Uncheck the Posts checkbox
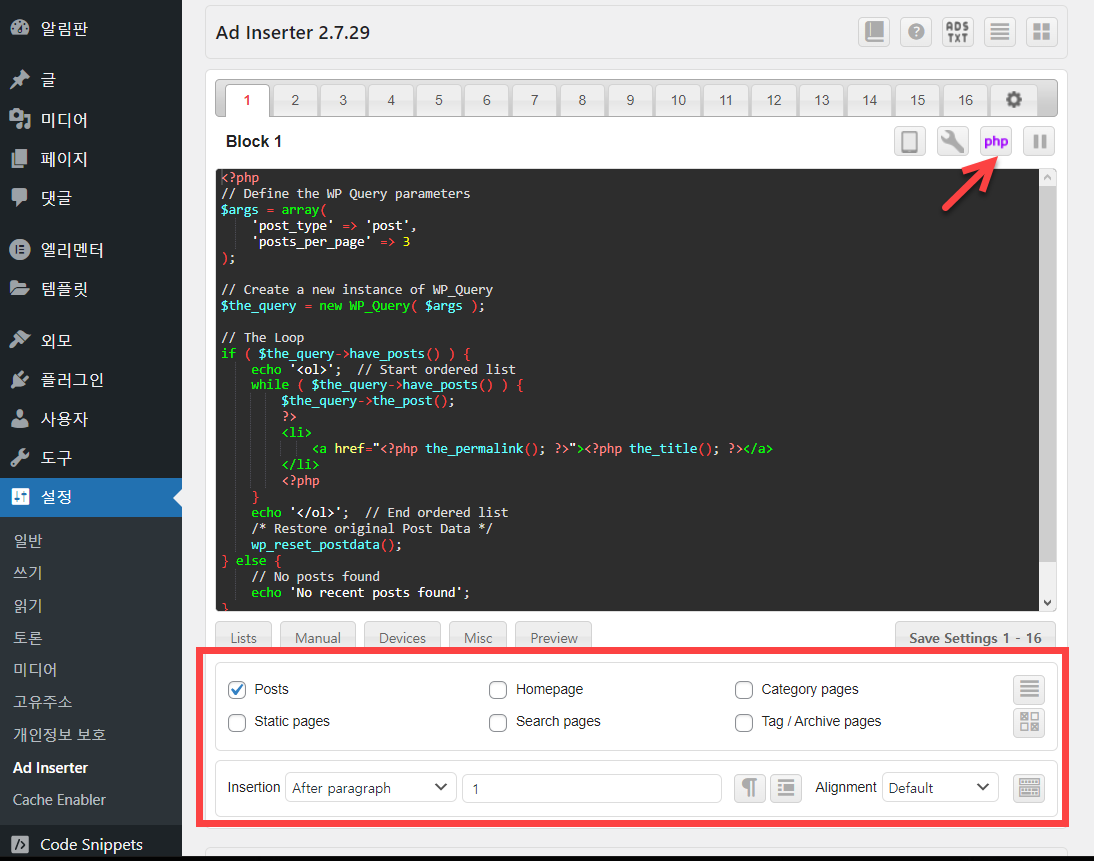The width and height of the screenshot is (1094, 861). click(x=237, y=690)
